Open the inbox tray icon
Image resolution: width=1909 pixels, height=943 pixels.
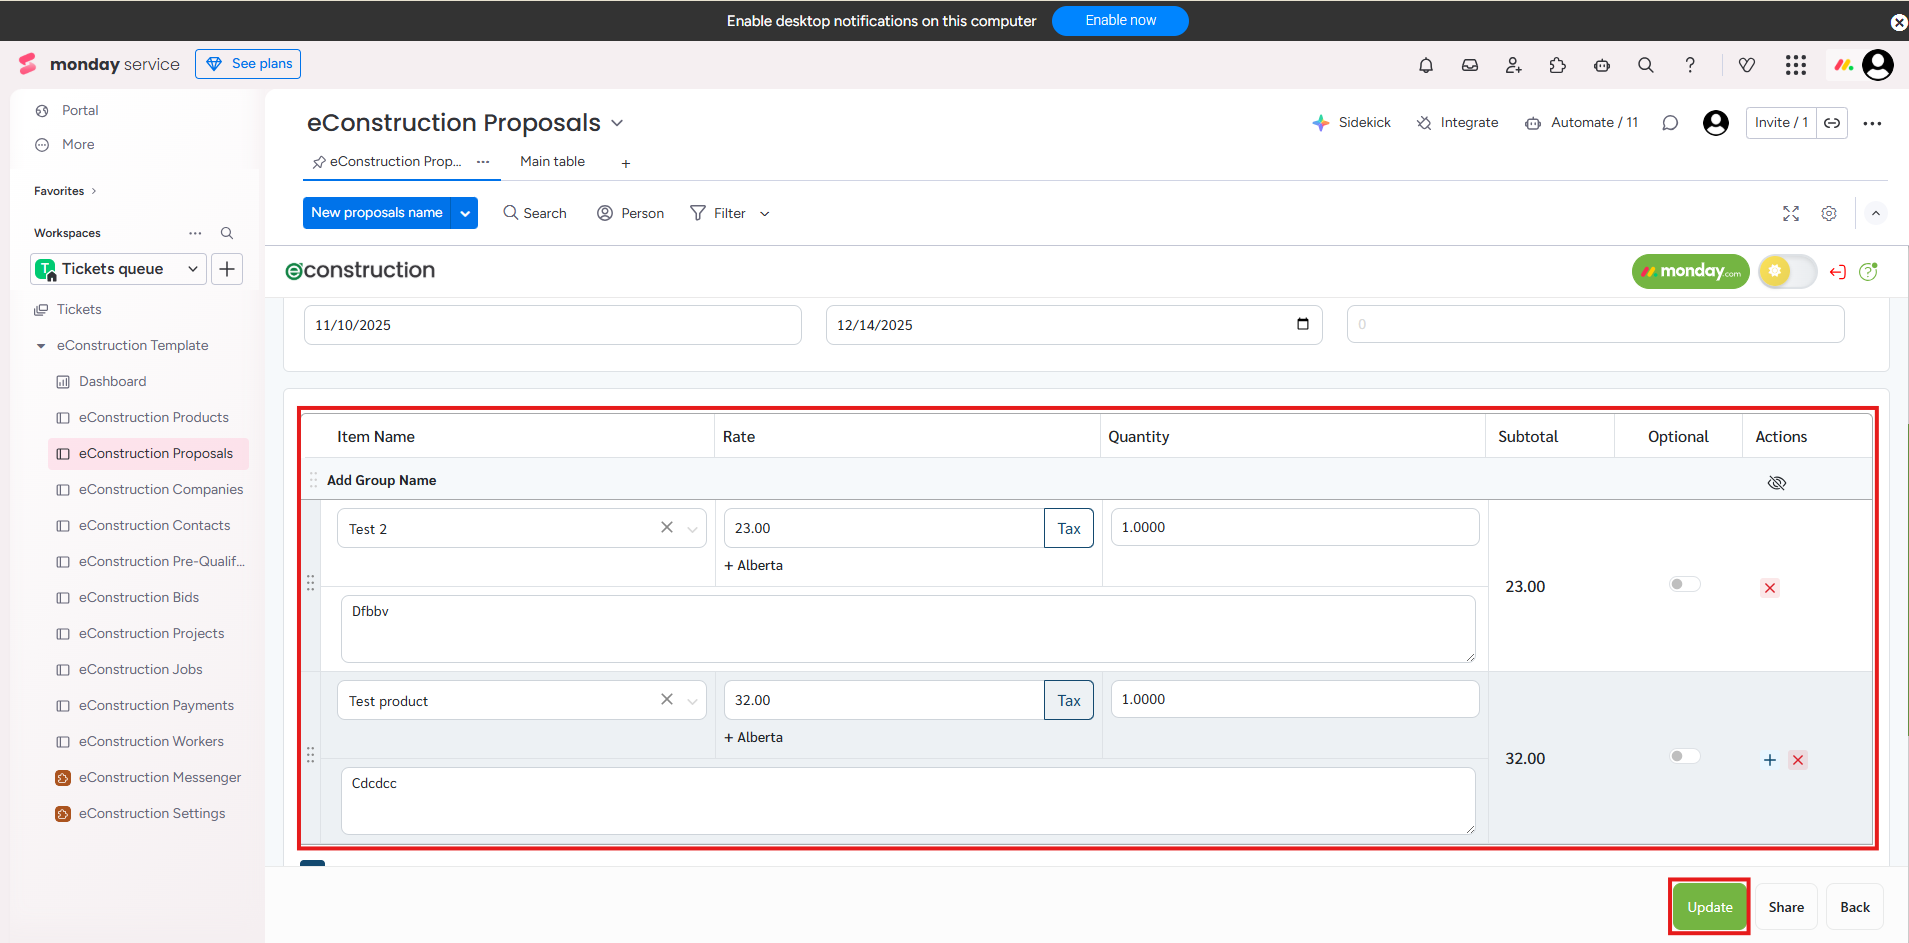[x=1470, y=65]
